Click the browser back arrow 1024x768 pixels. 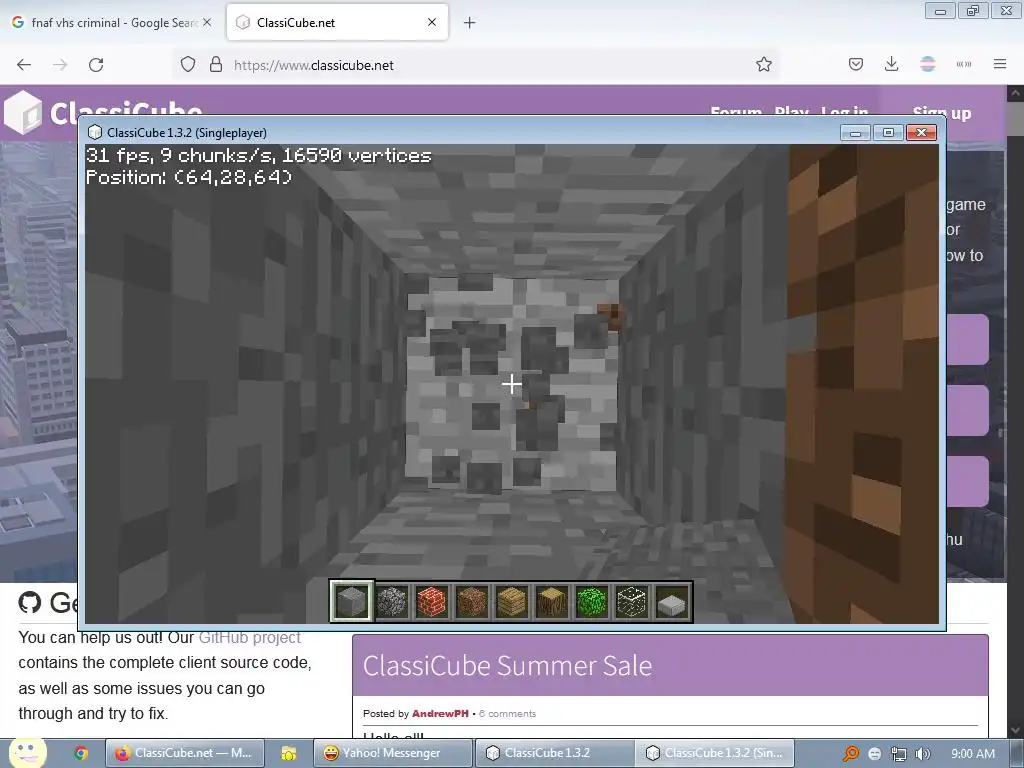coord(24,65)
